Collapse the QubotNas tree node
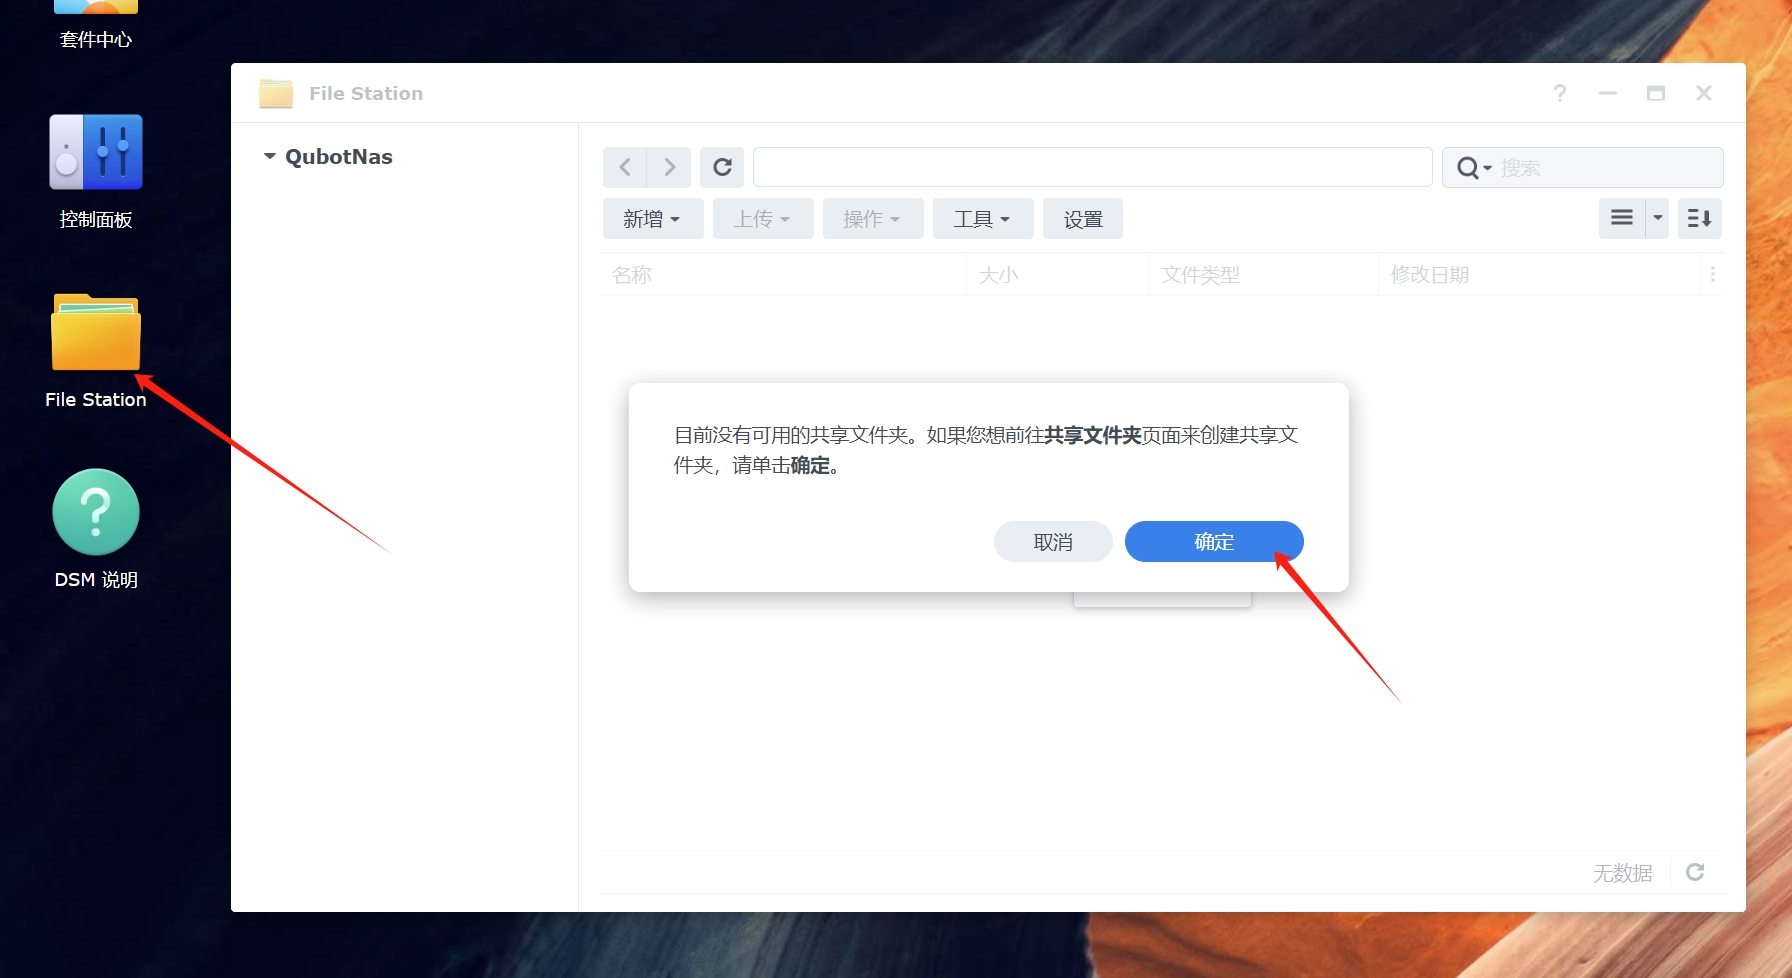The height and width of the screenshot is (978, 1792). [269, 157]
